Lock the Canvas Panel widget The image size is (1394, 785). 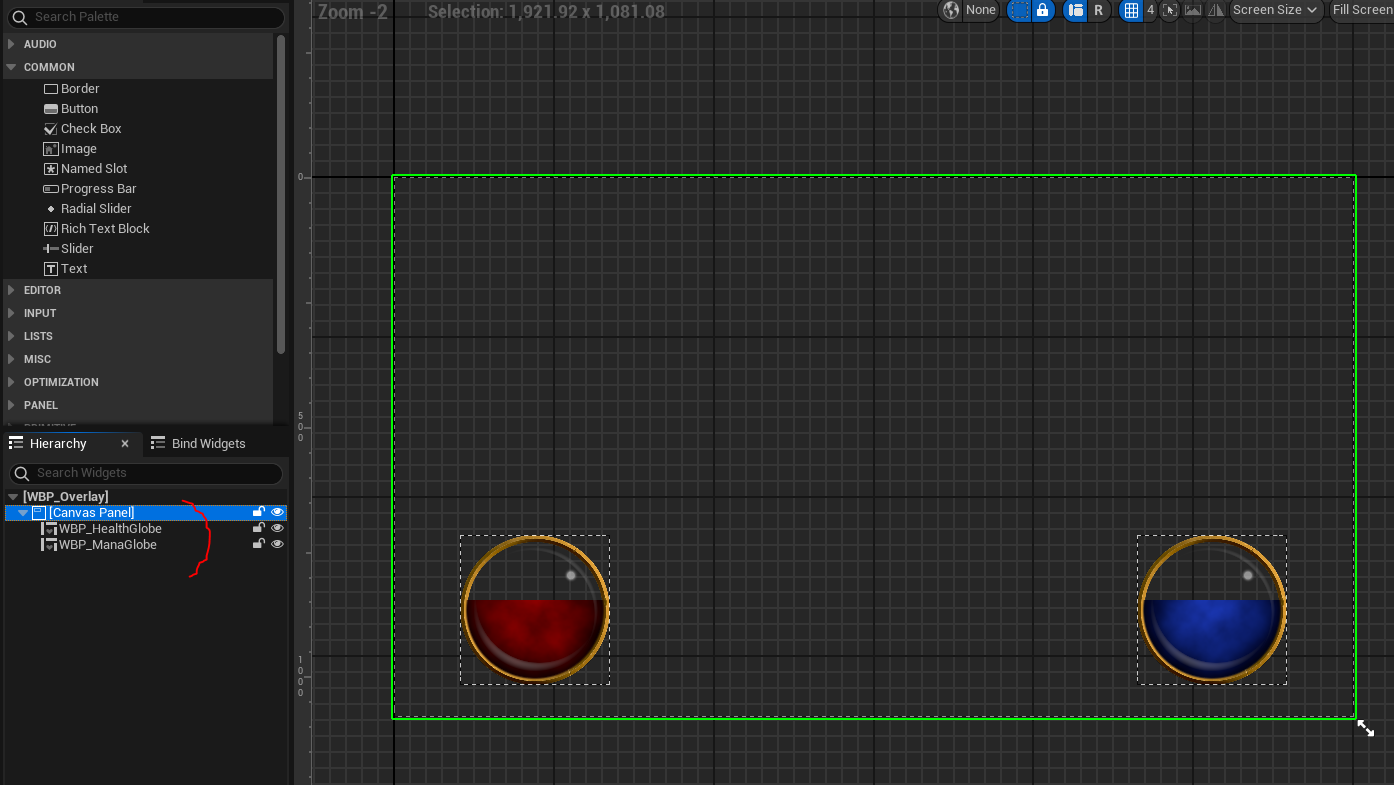point(259,512)
